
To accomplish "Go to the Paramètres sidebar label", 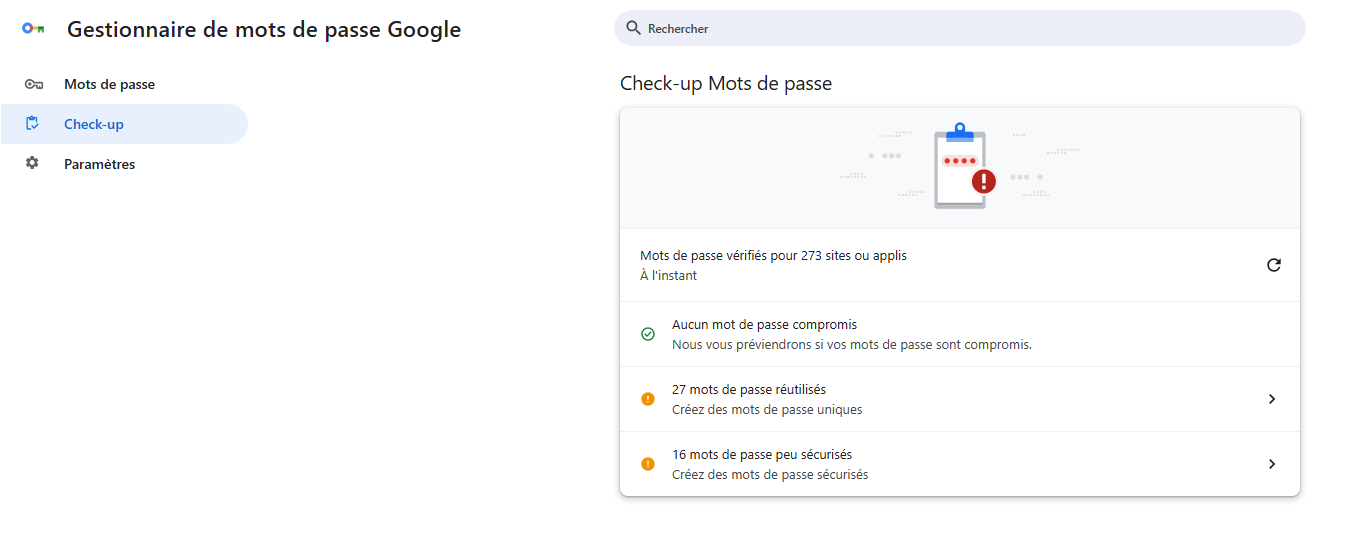I will (99, 164).
